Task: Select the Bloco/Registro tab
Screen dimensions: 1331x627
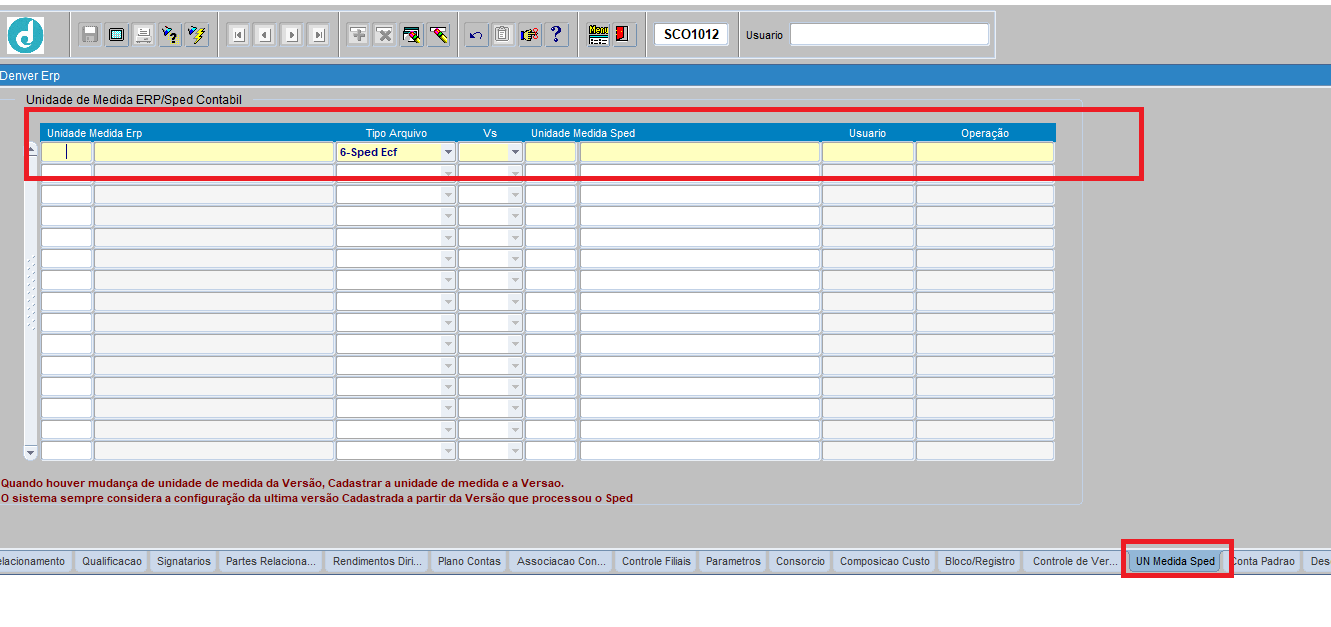Action: pos(980,561)
